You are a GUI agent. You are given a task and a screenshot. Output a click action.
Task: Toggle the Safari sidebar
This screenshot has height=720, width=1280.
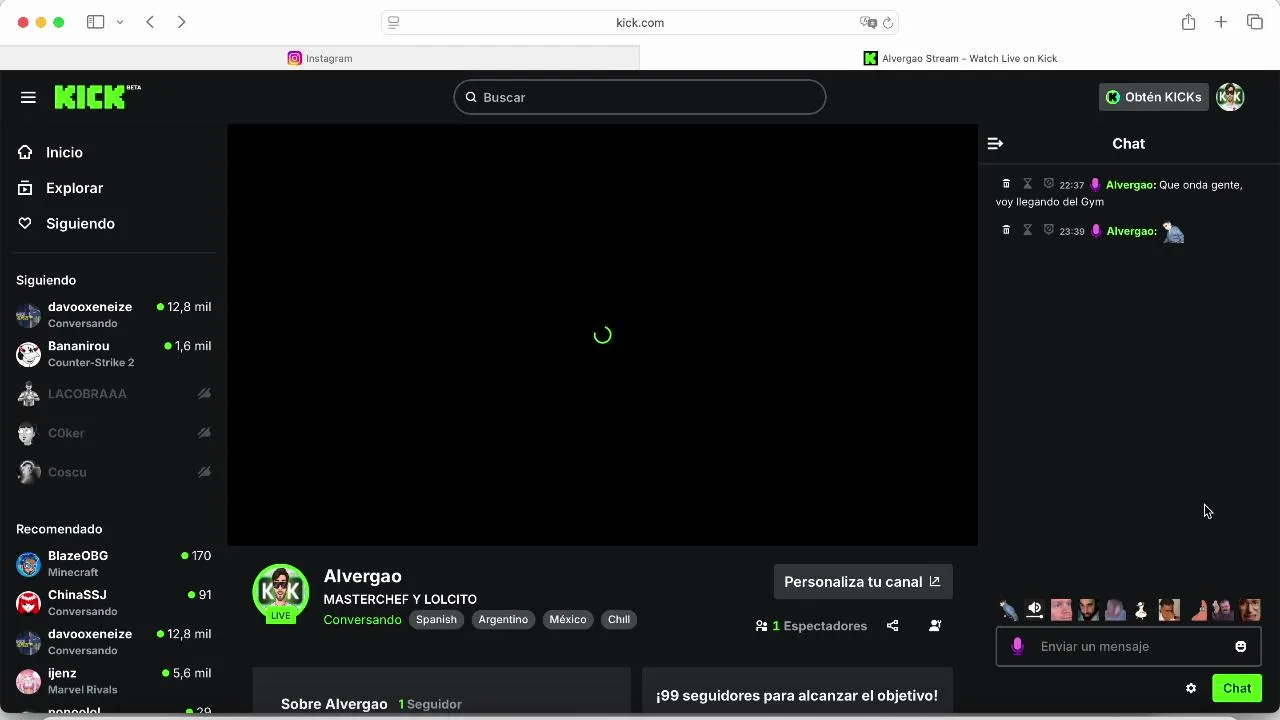[x=96, y=22]
